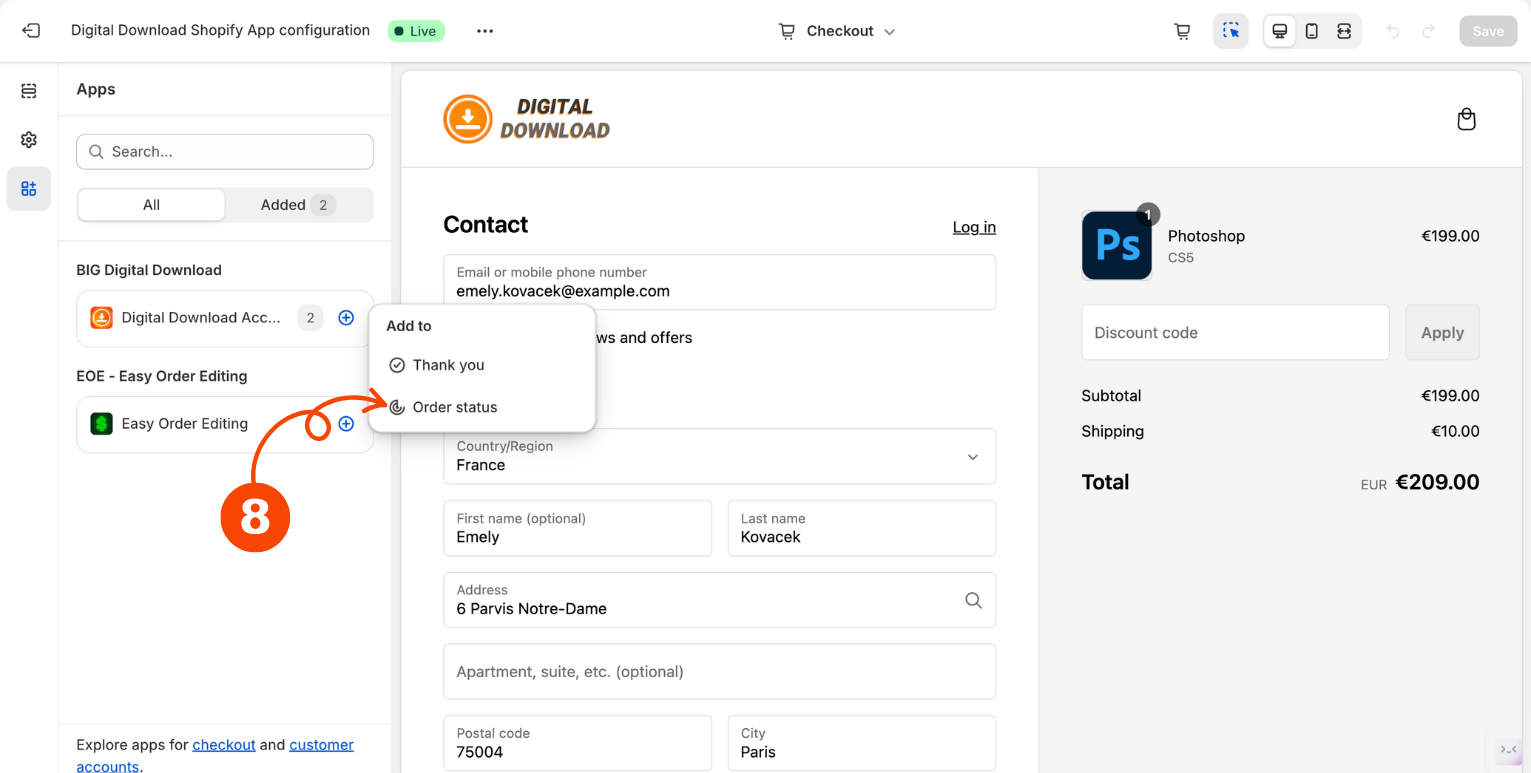Expand the Country/Region dropdown
This screenshot has height=773, width=1531.
[x=719, y=456]
